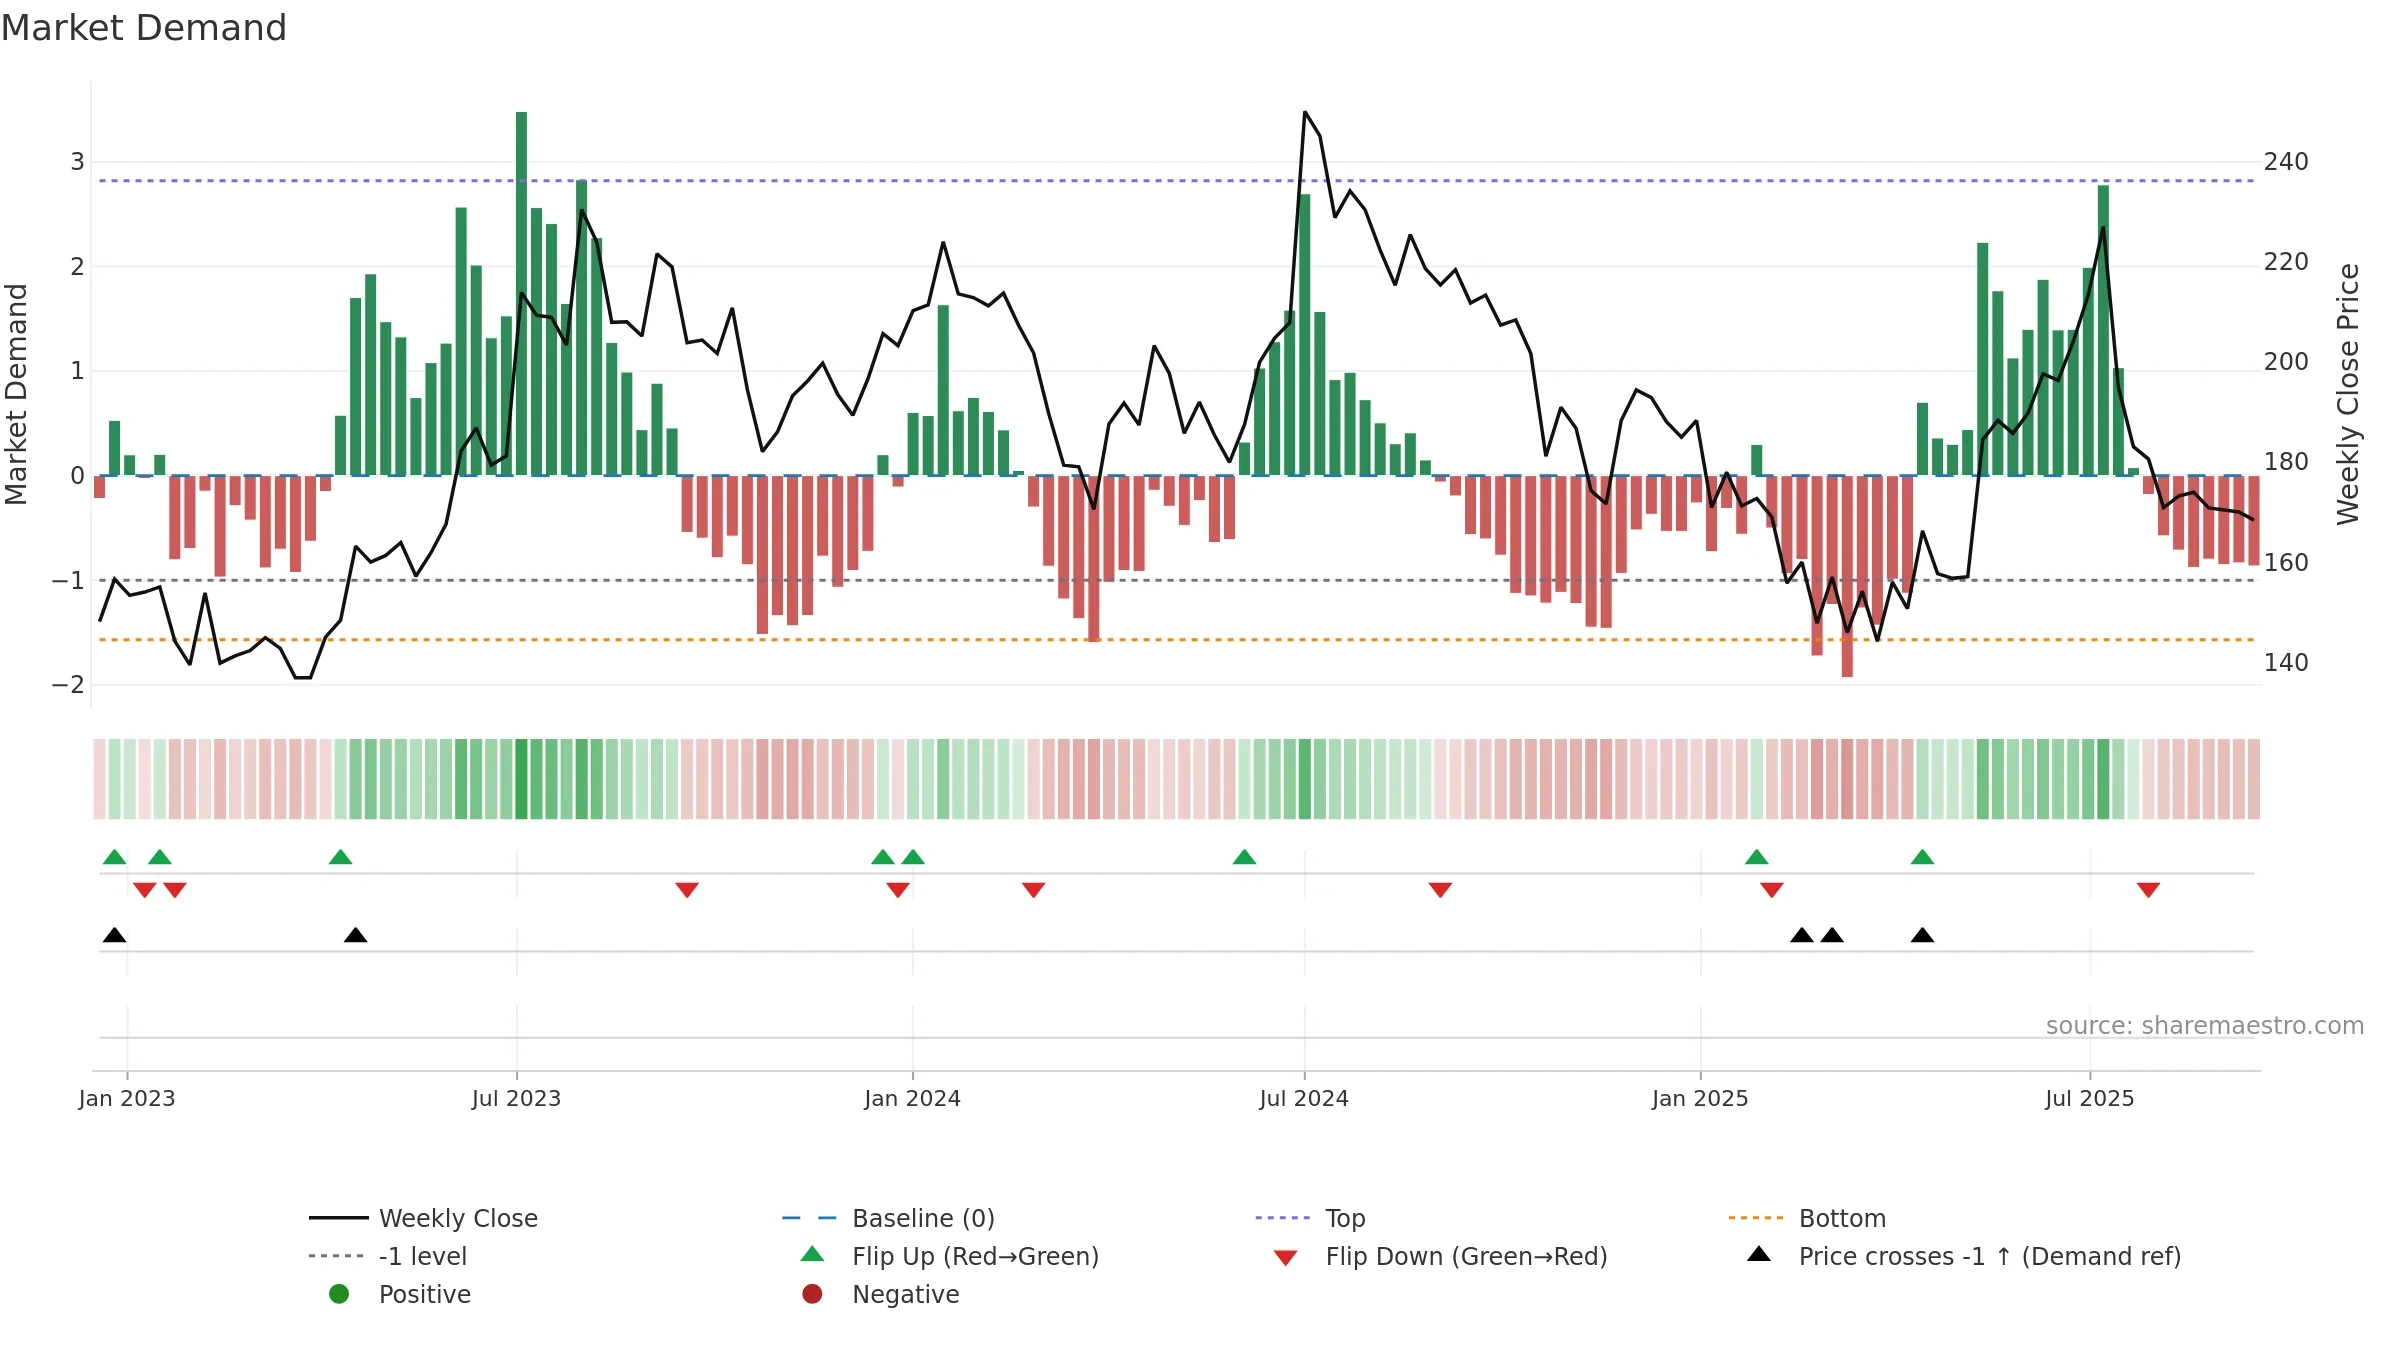
Task: Click the Jan 2023 x-axis label
Action: [x=127, y=1098]
